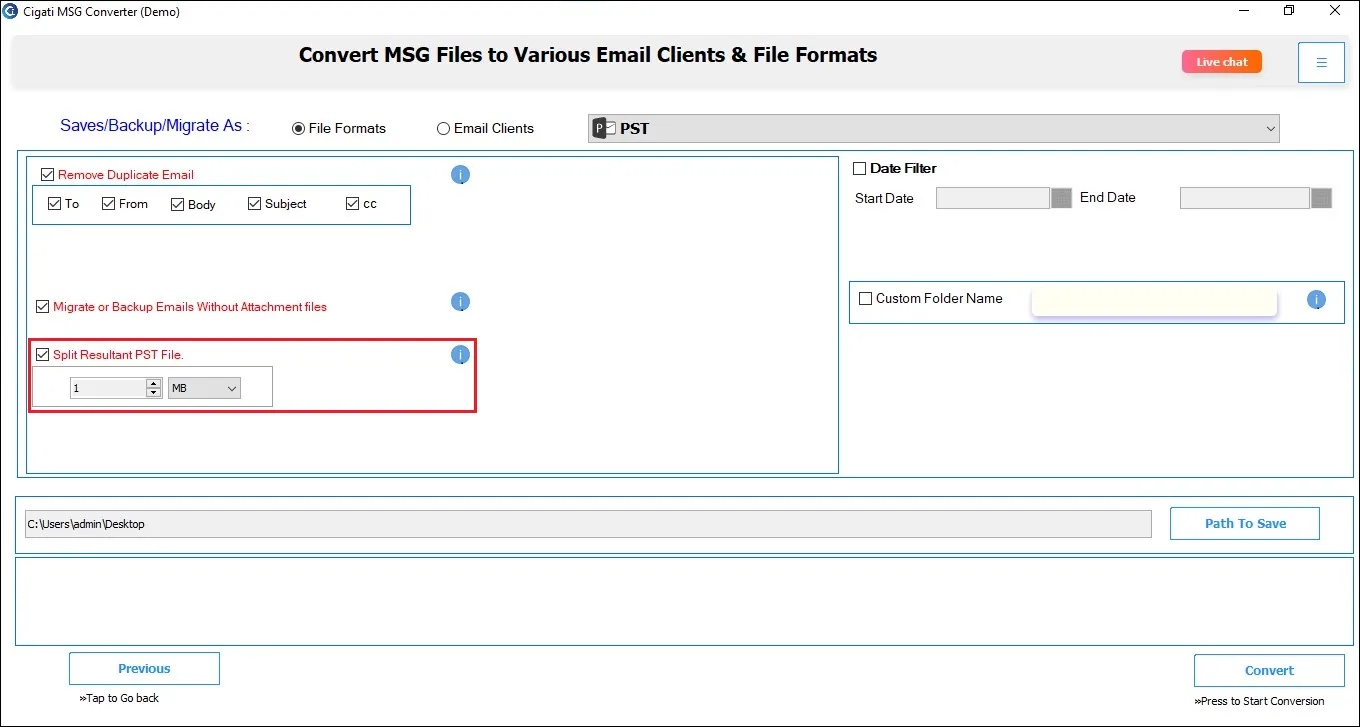Click the Start Date input field
Viewport: 1360px width, 727px height.
[x=993, y=198]
